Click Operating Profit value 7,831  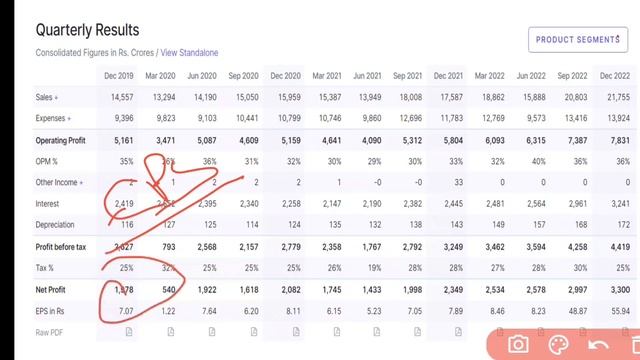click(x=620, y=141)
